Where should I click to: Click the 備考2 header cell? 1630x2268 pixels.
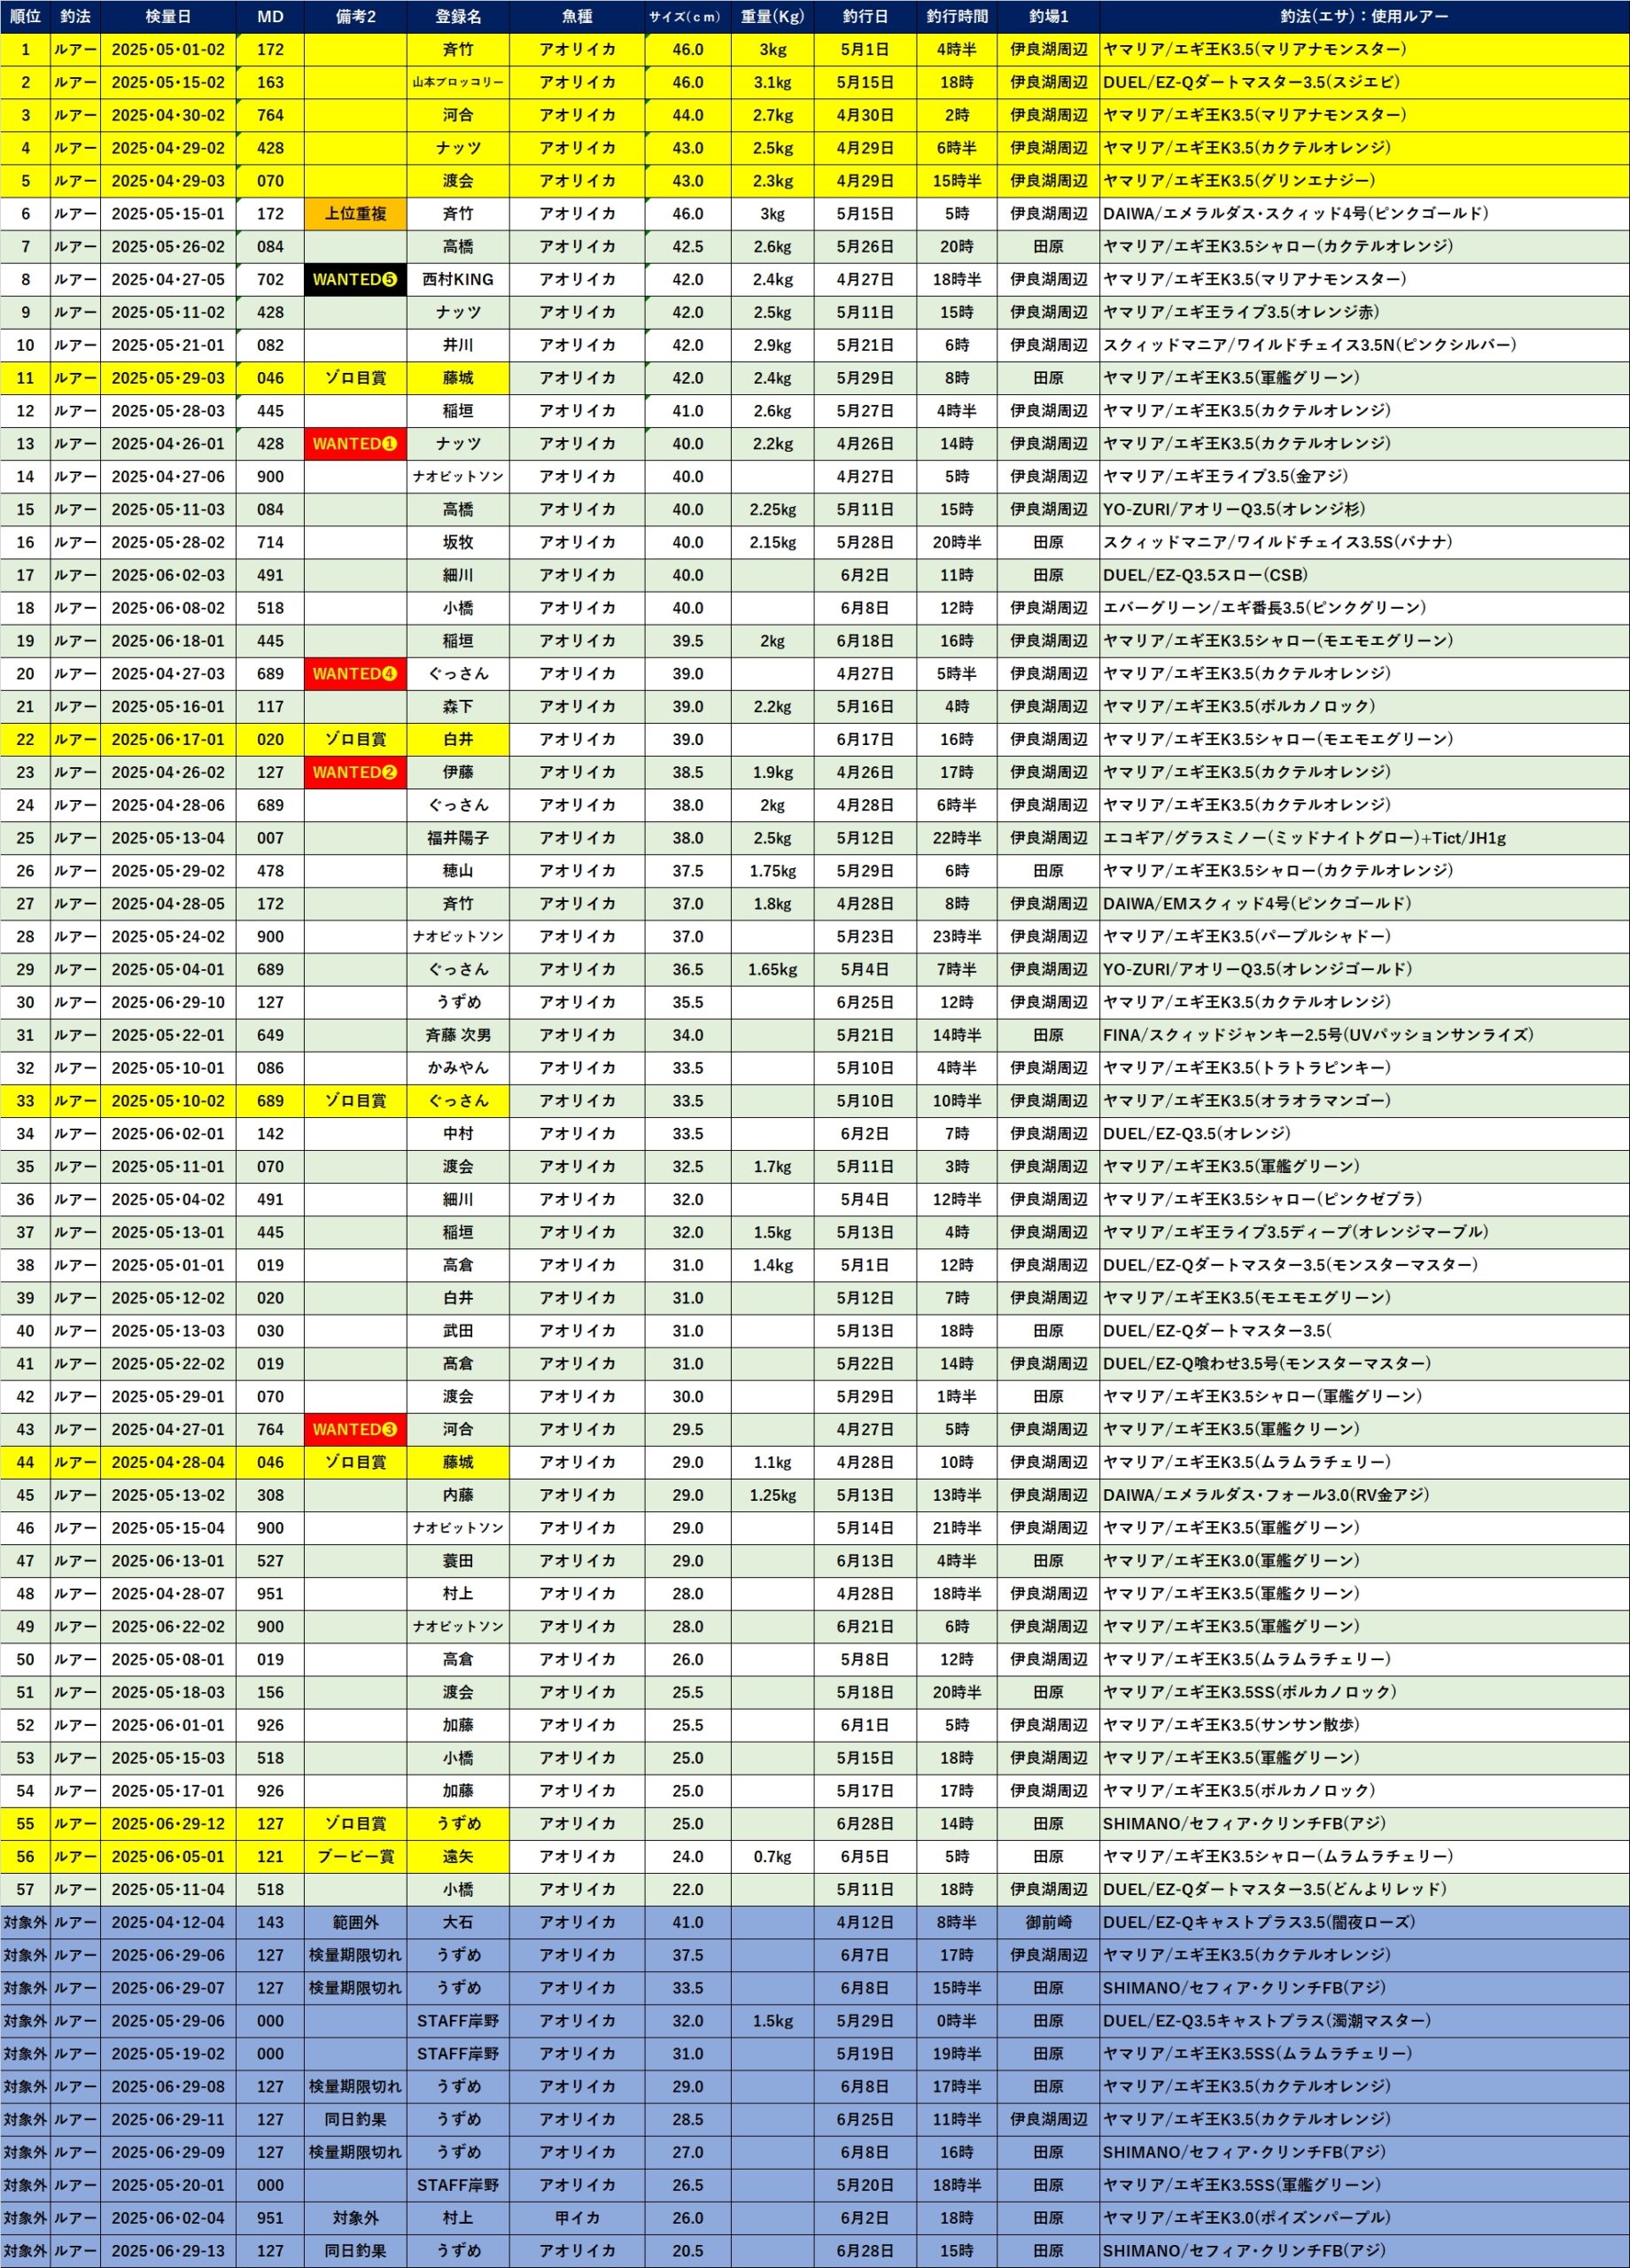[x=355, y=17]
